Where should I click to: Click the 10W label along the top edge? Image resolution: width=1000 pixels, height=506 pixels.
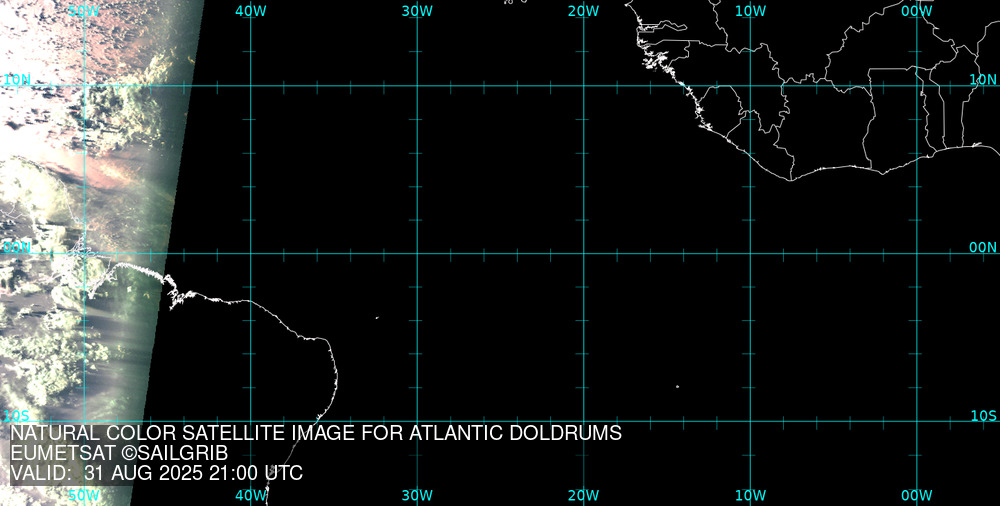click(x=751, y=11)
